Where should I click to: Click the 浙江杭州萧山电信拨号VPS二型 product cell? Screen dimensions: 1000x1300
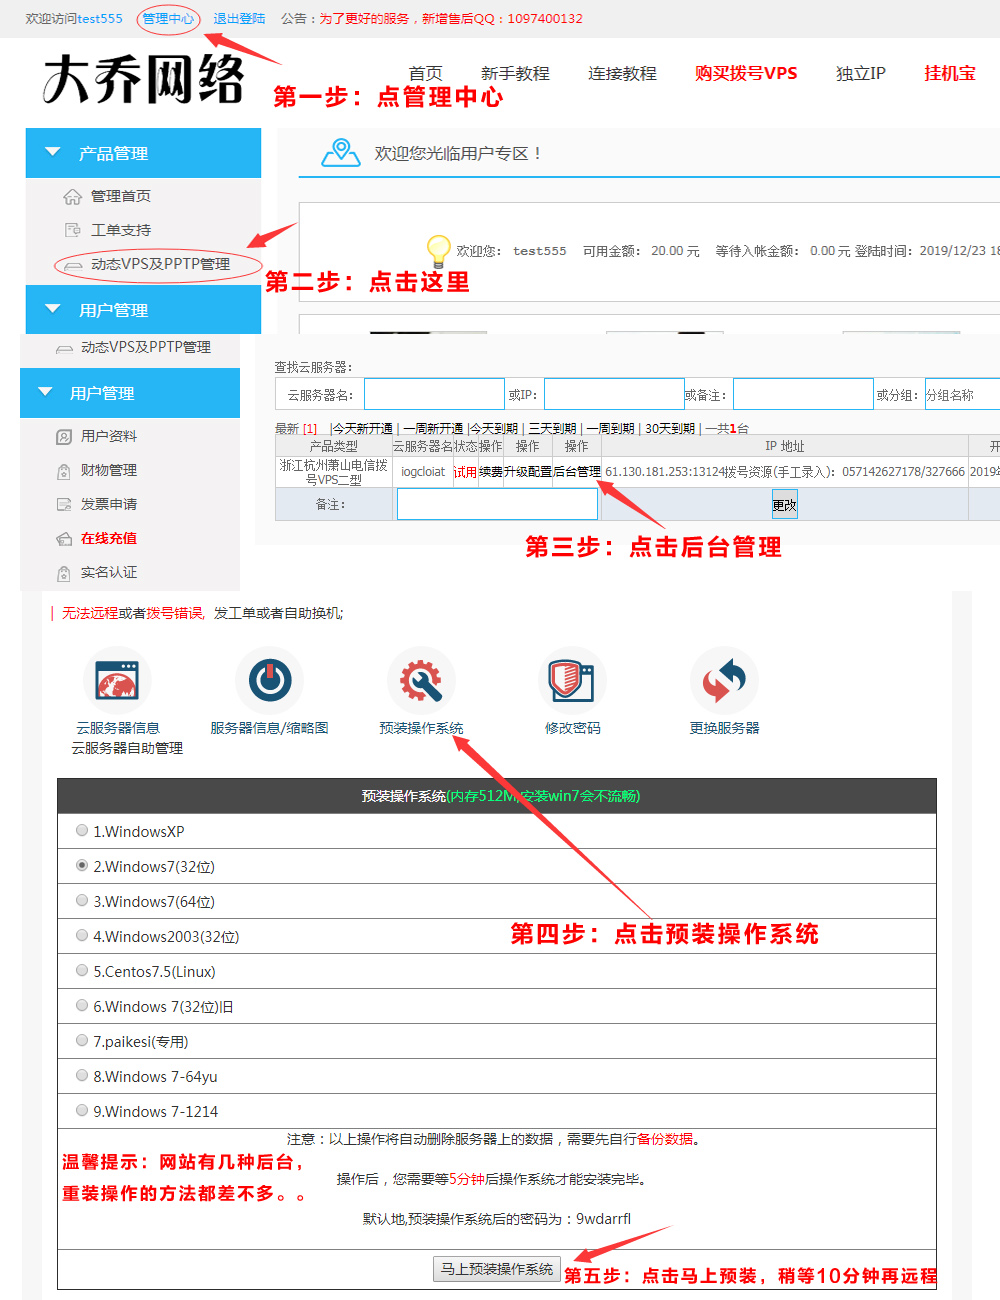(334, 472)
